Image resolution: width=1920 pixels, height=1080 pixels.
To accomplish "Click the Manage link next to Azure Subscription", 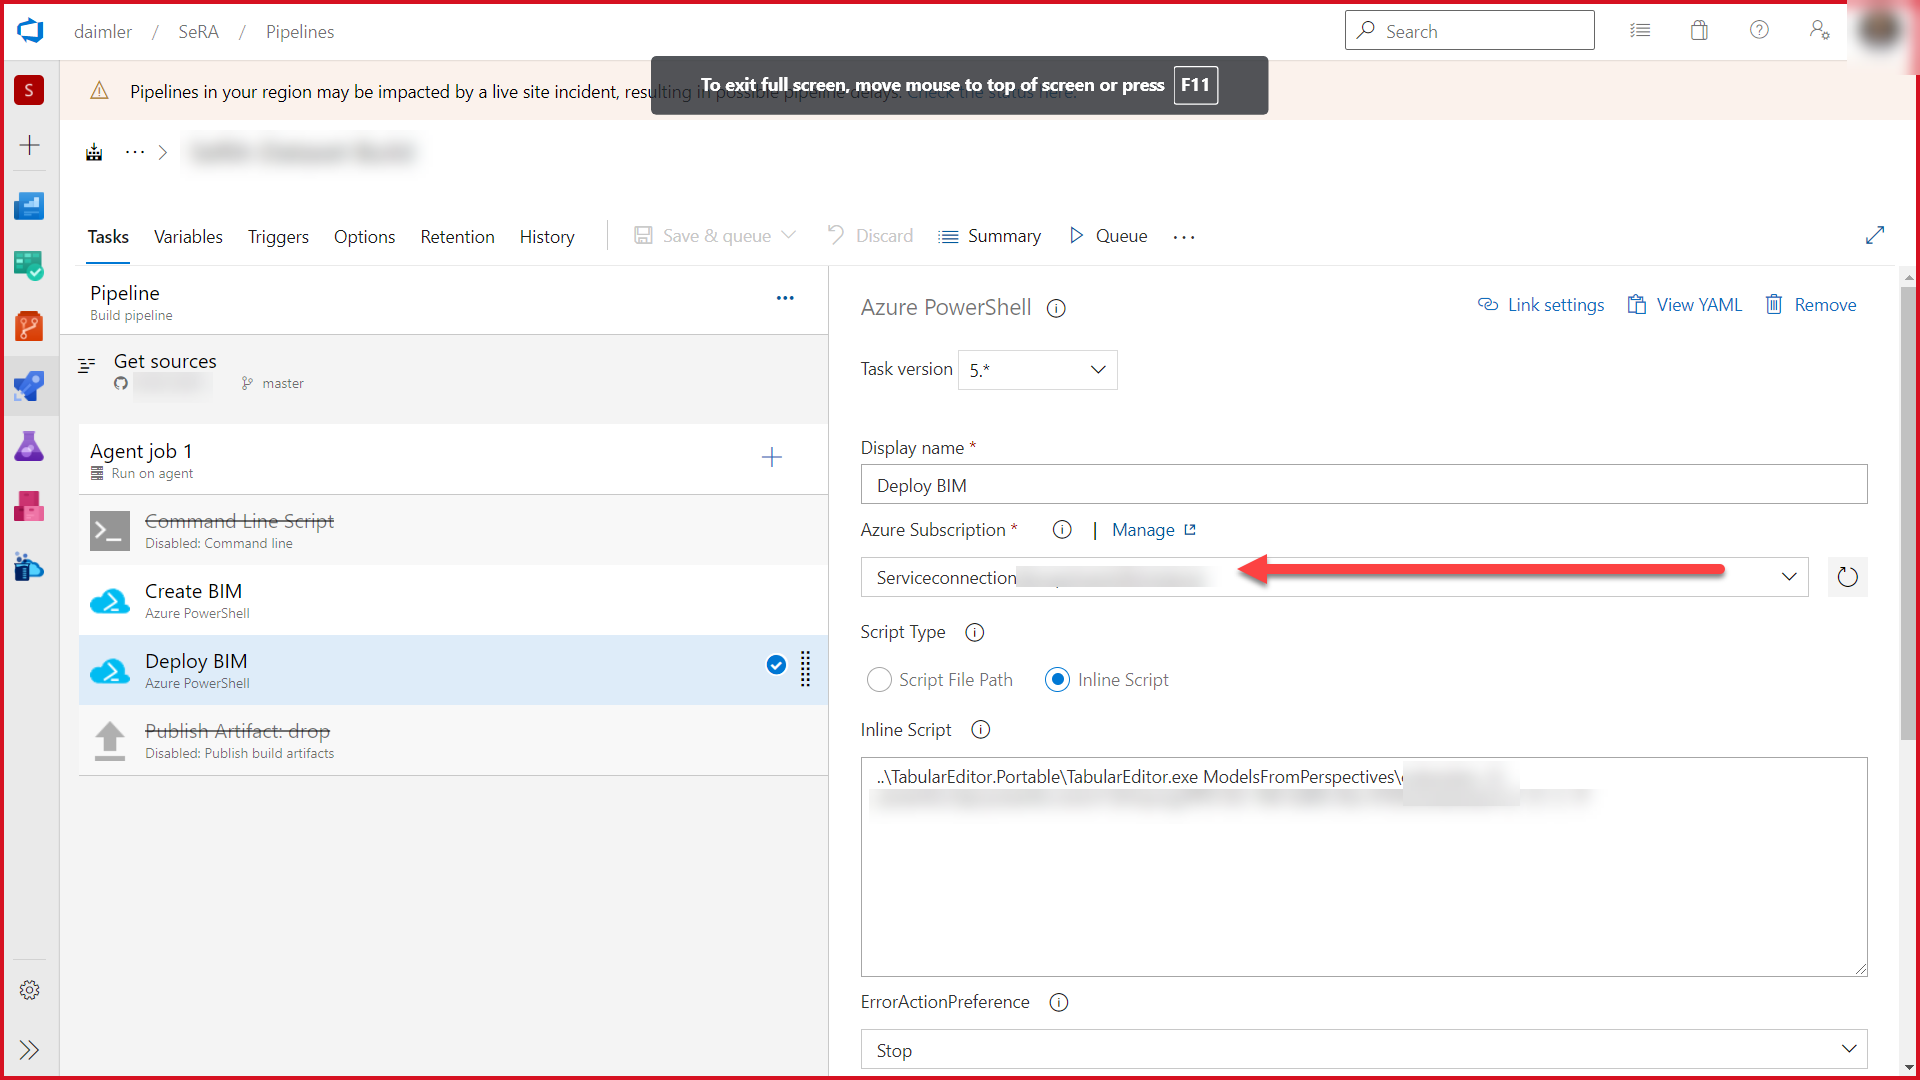I will click(1143, 529).
